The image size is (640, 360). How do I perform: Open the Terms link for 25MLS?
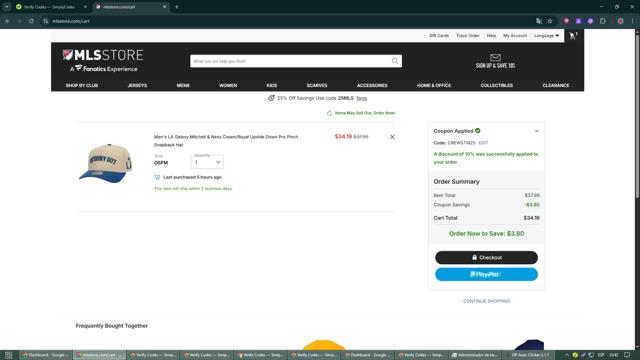[361, 98]
